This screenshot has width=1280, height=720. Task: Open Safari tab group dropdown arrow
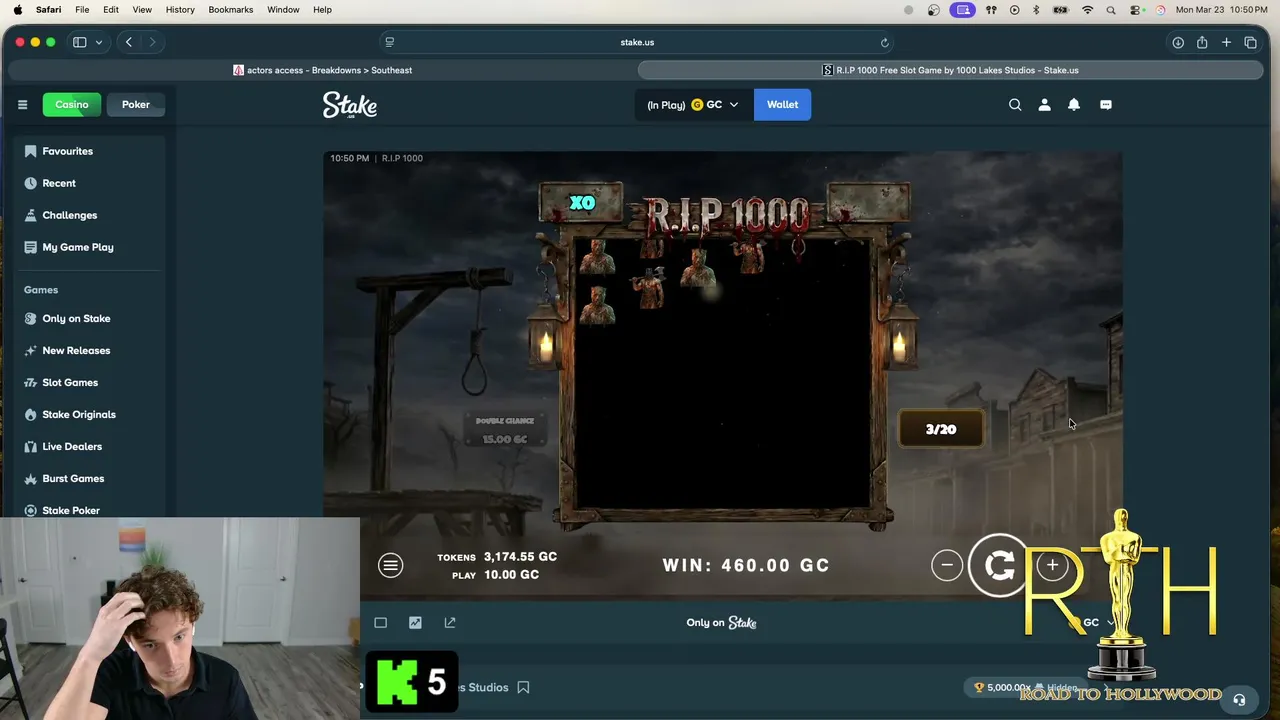pyautogui.click(x=98, y=42)
